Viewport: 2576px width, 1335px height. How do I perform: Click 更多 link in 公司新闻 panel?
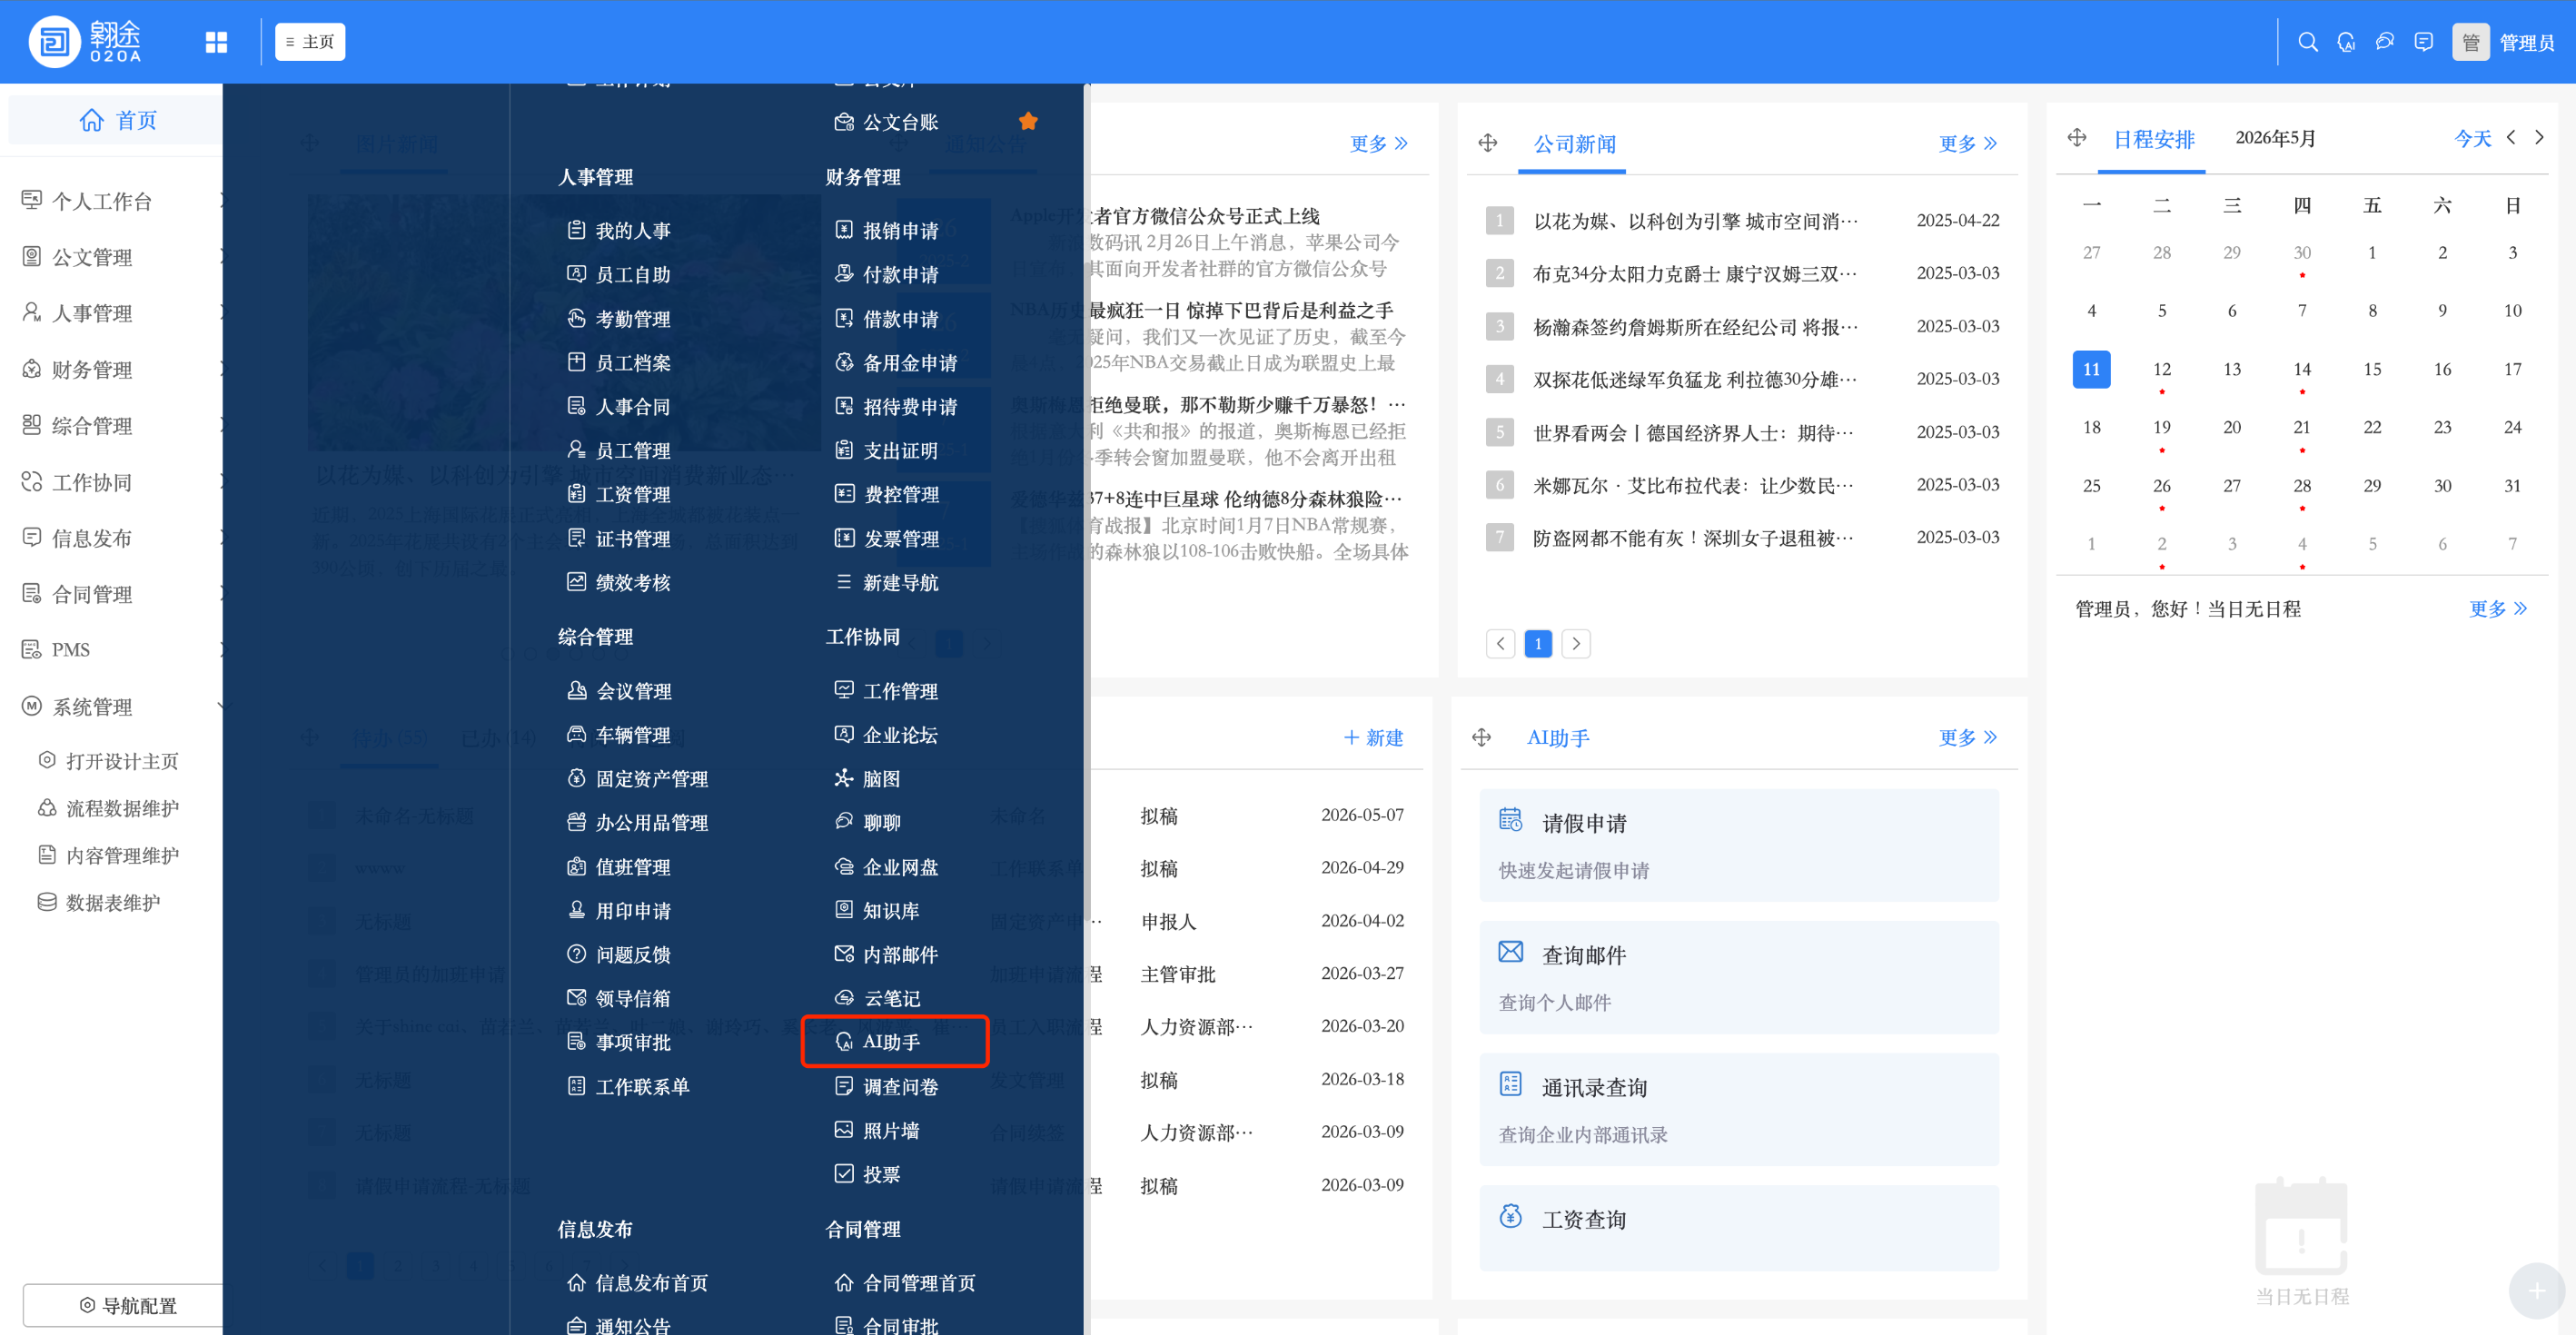(1967, 143)
